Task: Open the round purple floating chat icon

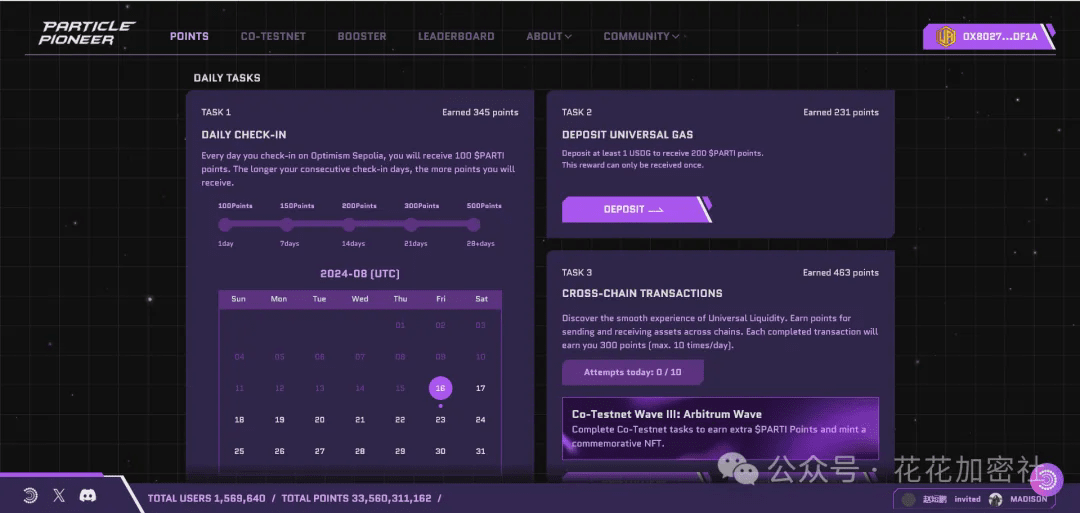Action: [1047, 480]
